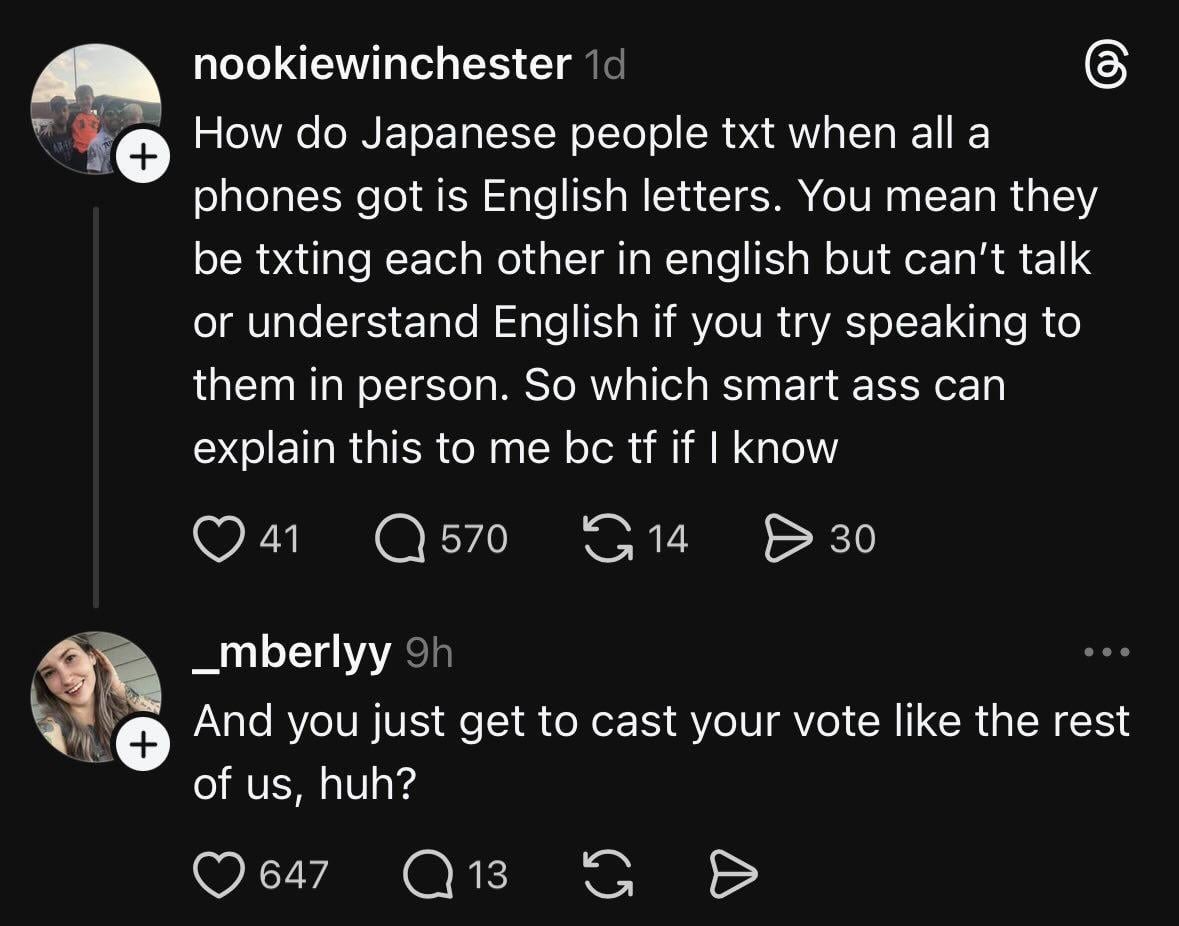Viewport: 1179px width, 926px height.
Task: Open the post text about Japanese people texting
Action: pos(640,290)
